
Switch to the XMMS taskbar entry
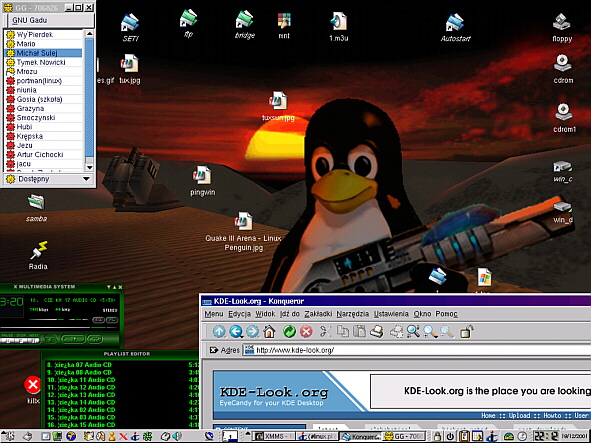(x=273, y=436)
